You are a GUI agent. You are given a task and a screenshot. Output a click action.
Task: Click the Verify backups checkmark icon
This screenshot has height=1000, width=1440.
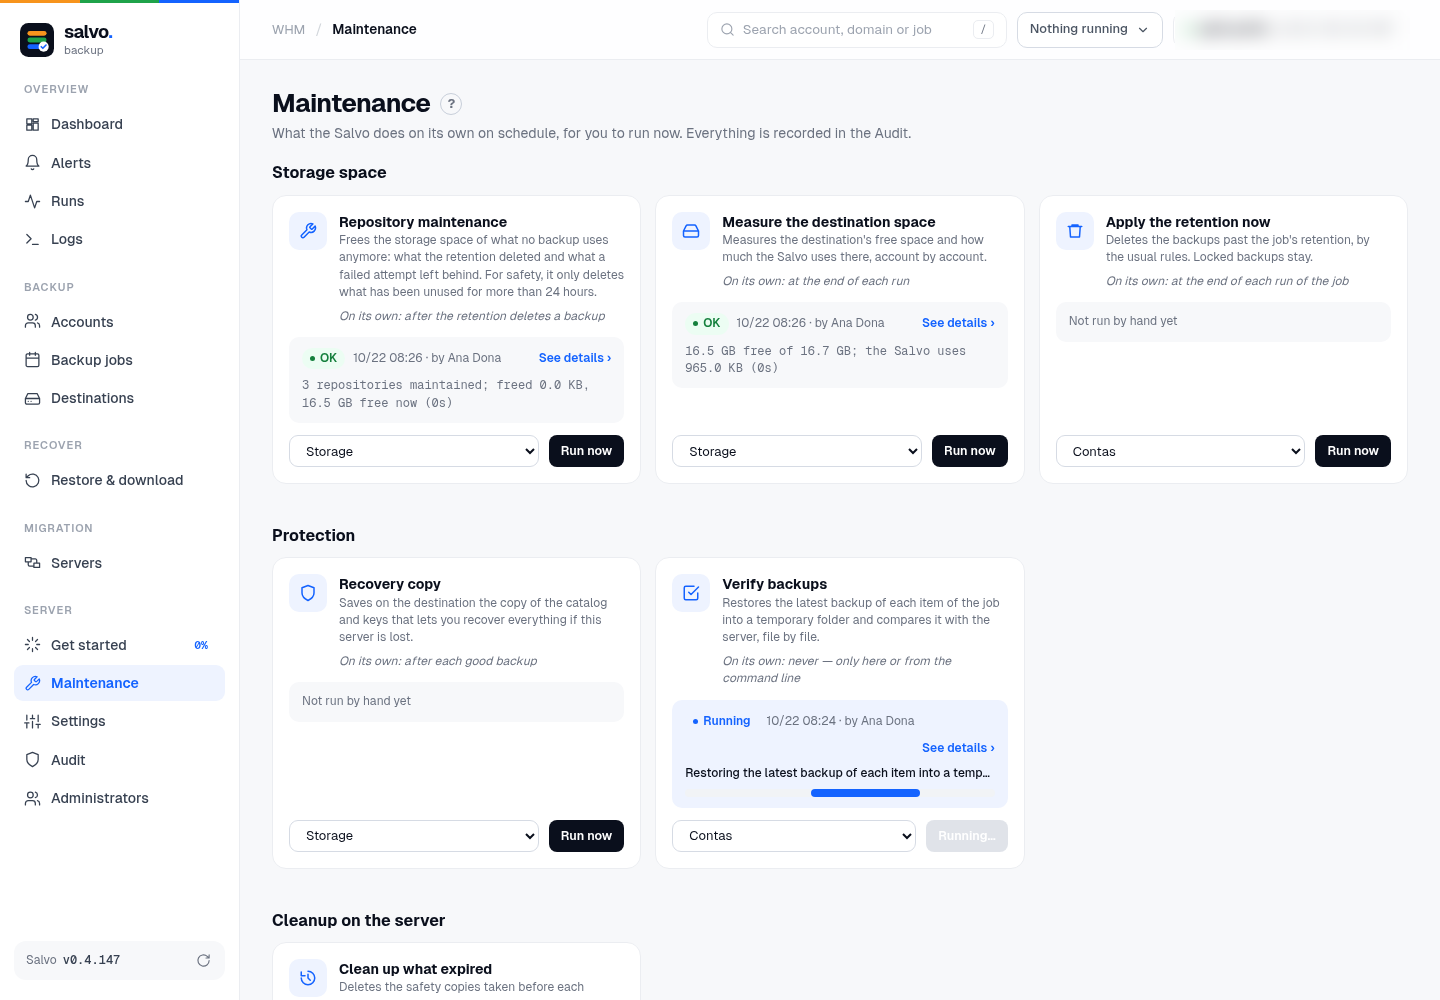point(691,593)
